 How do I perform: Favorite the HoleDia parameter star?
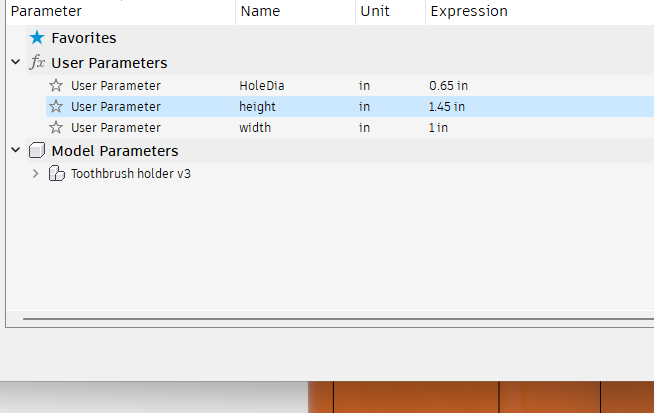point(56,86)
